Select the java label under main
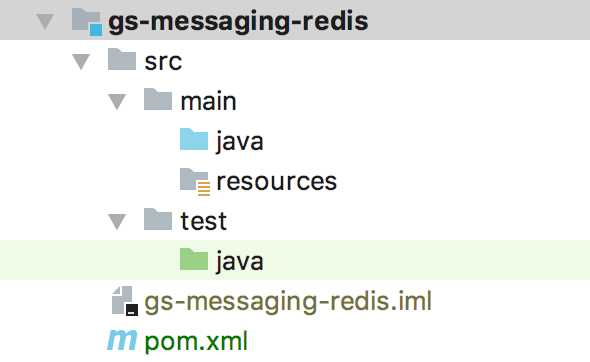 pos(240,142)
